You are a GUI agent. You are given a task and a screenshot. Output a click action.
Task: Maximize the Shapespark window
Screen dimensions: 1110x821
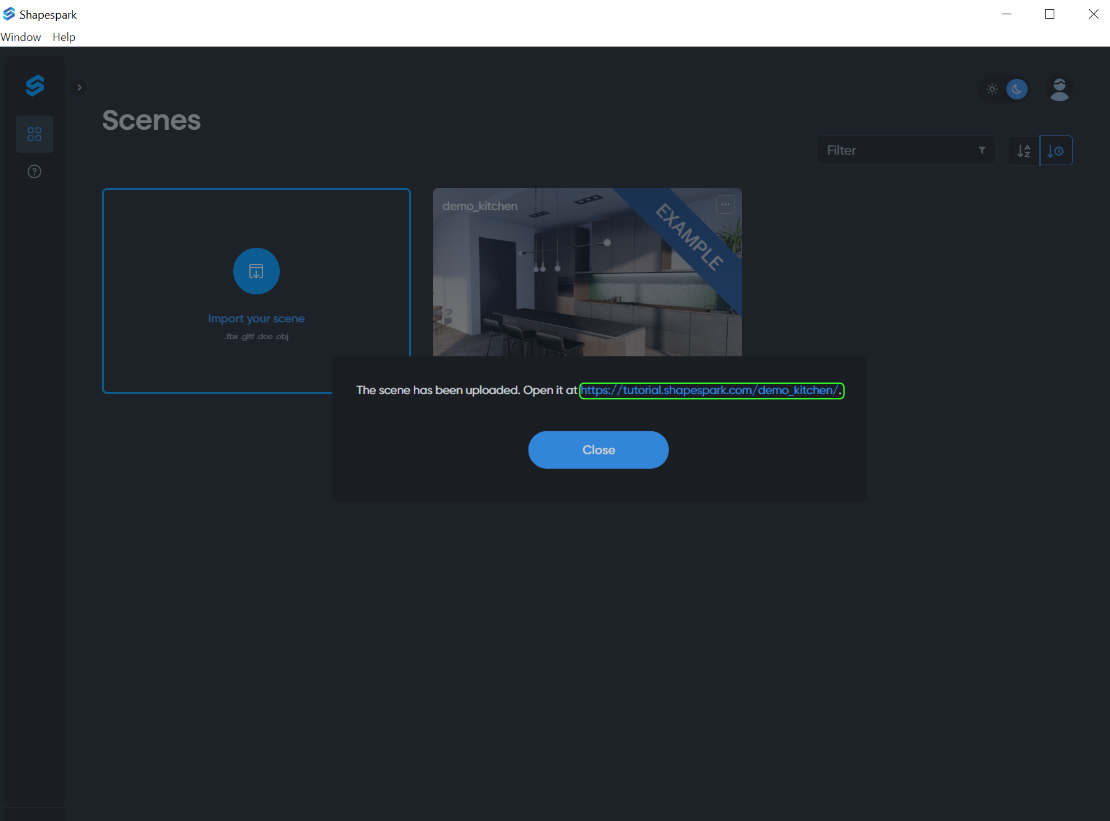[x=1049, y=14]
